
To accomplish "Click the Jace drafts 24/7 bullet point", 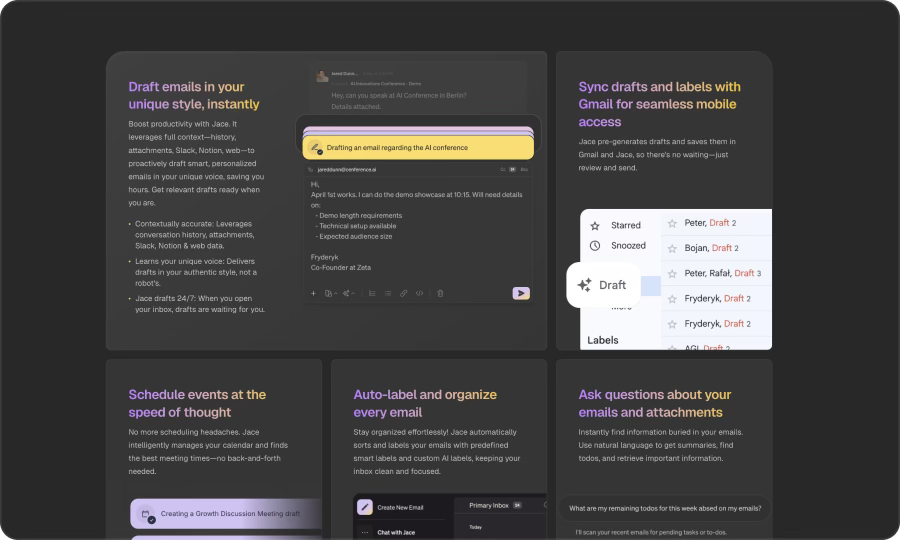I will point(200,304).
